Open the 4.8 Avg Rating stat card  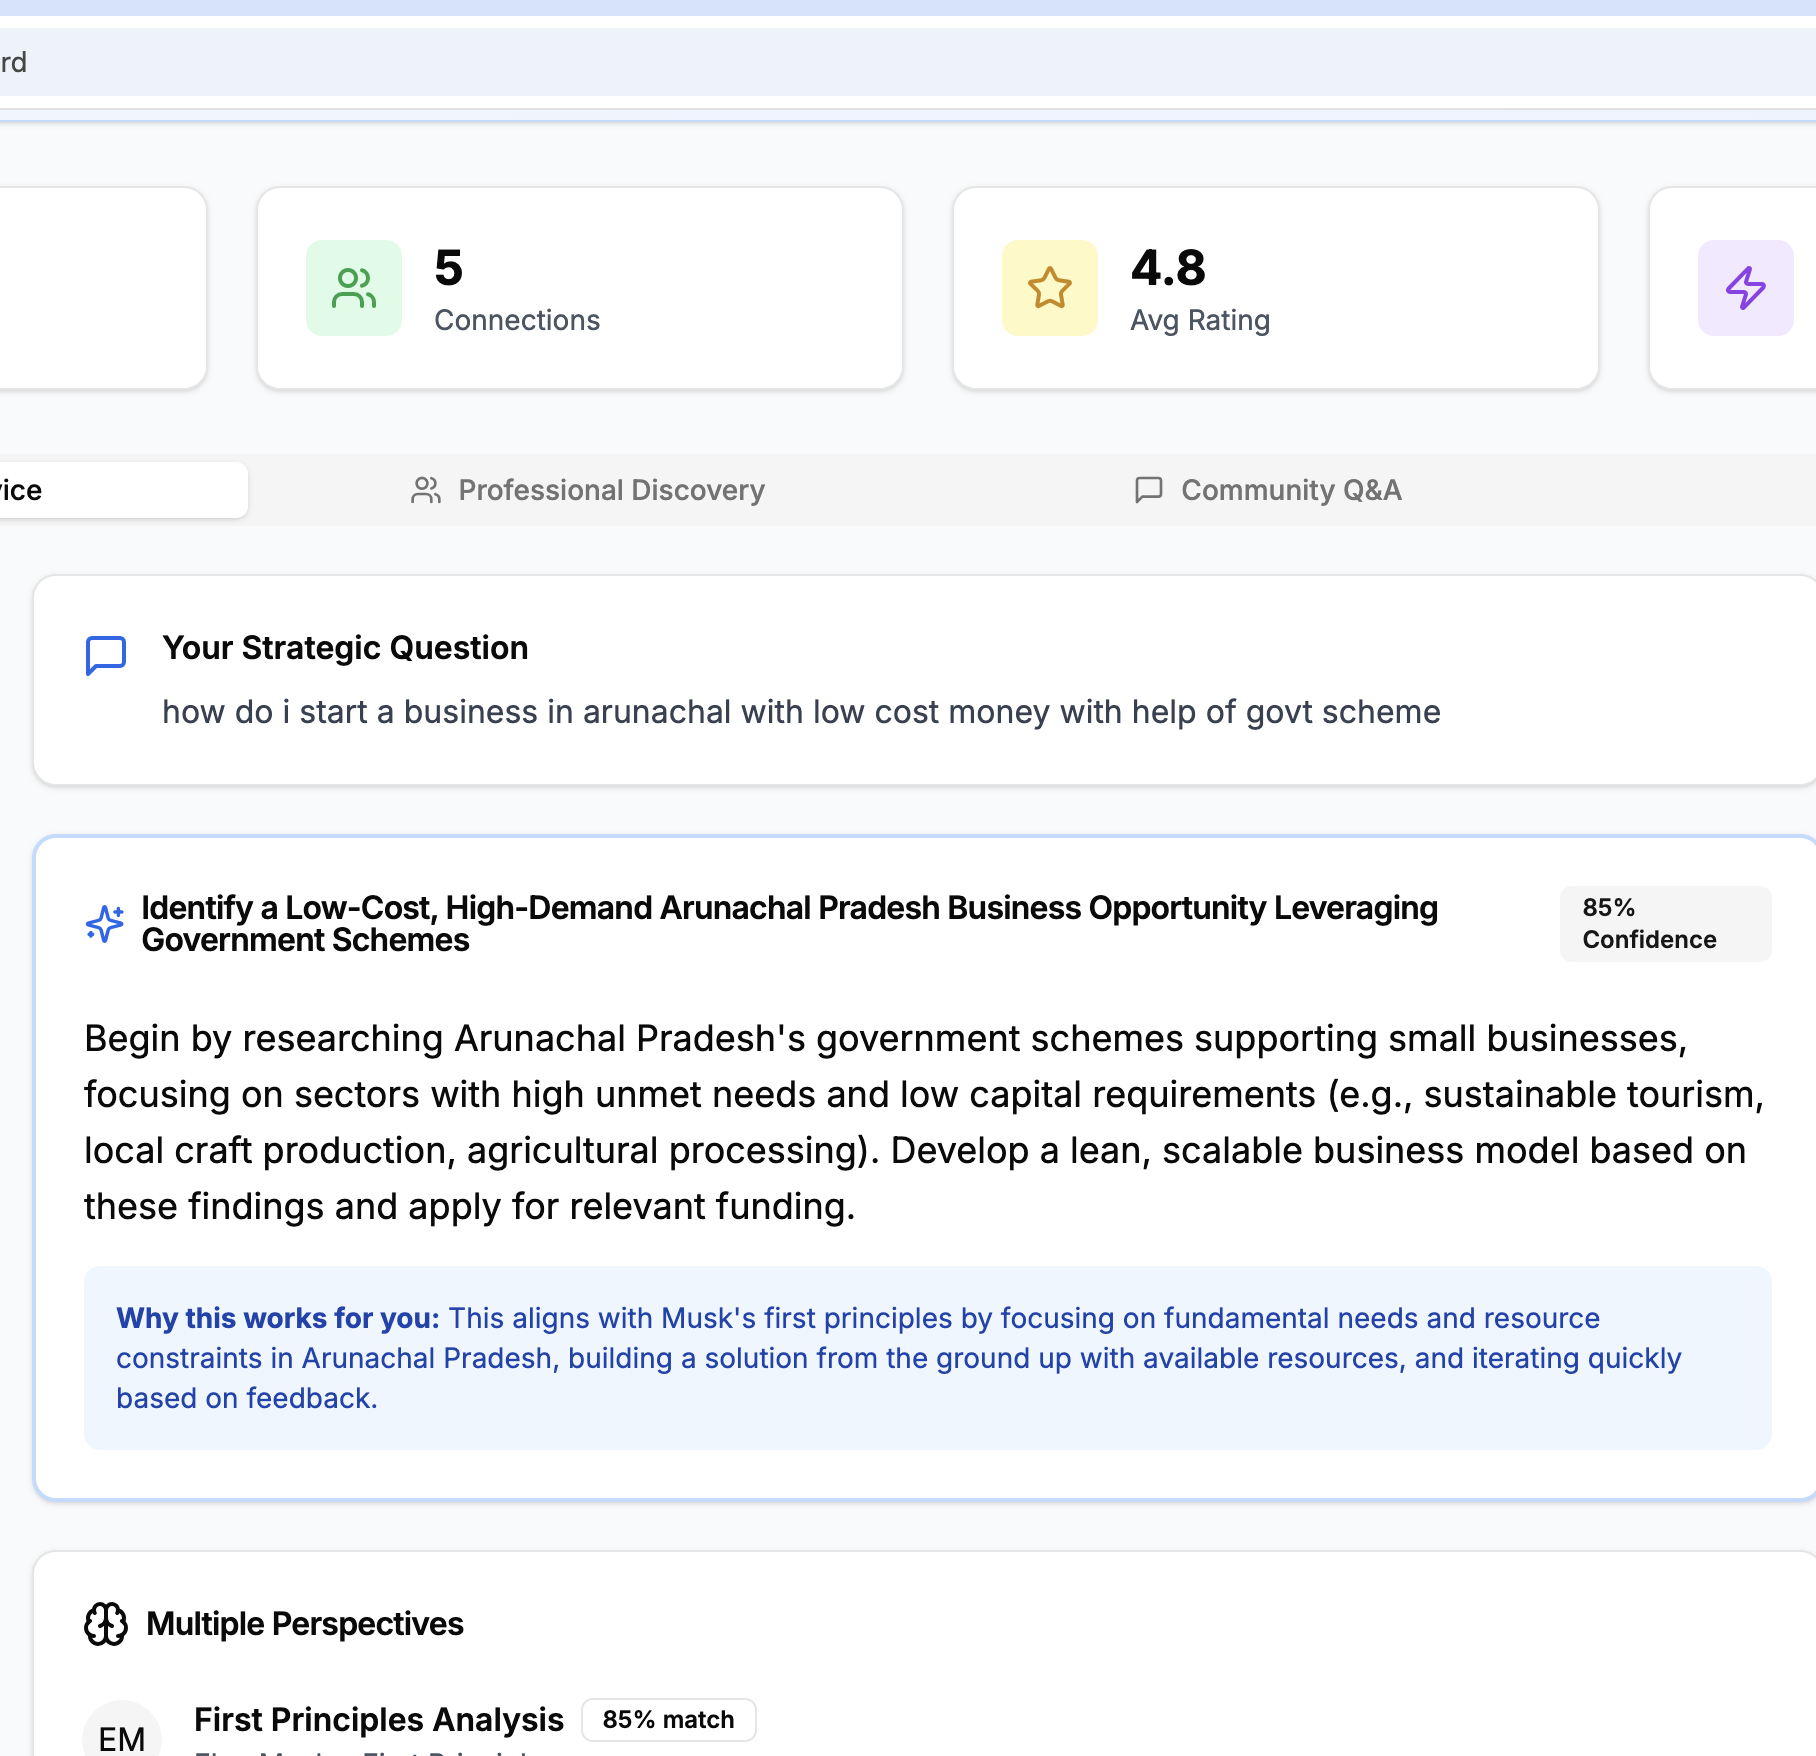(1276, 288)
